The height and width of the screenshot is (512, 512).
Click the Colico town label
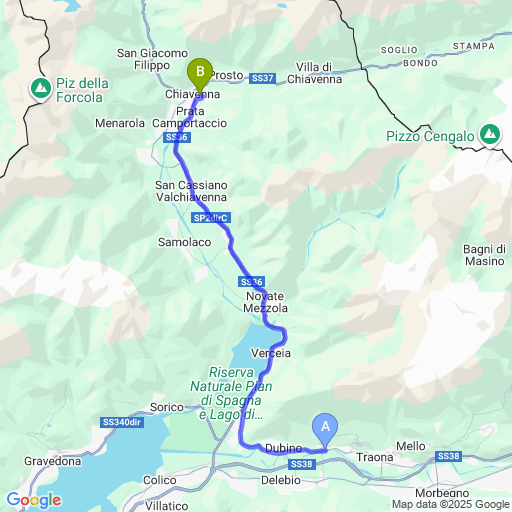point(159,480)
